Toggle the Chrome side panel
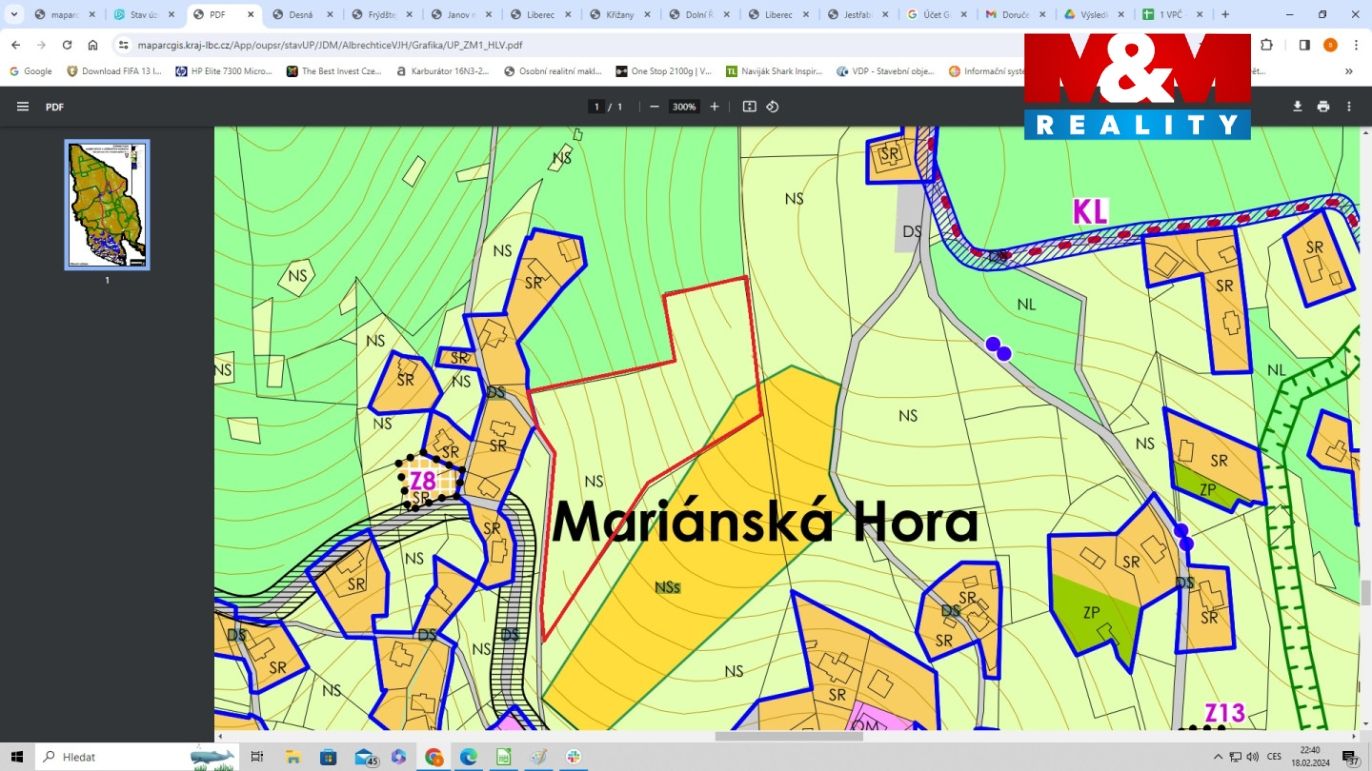Screen dimensions: 1372x771 tap(1304, 45)
